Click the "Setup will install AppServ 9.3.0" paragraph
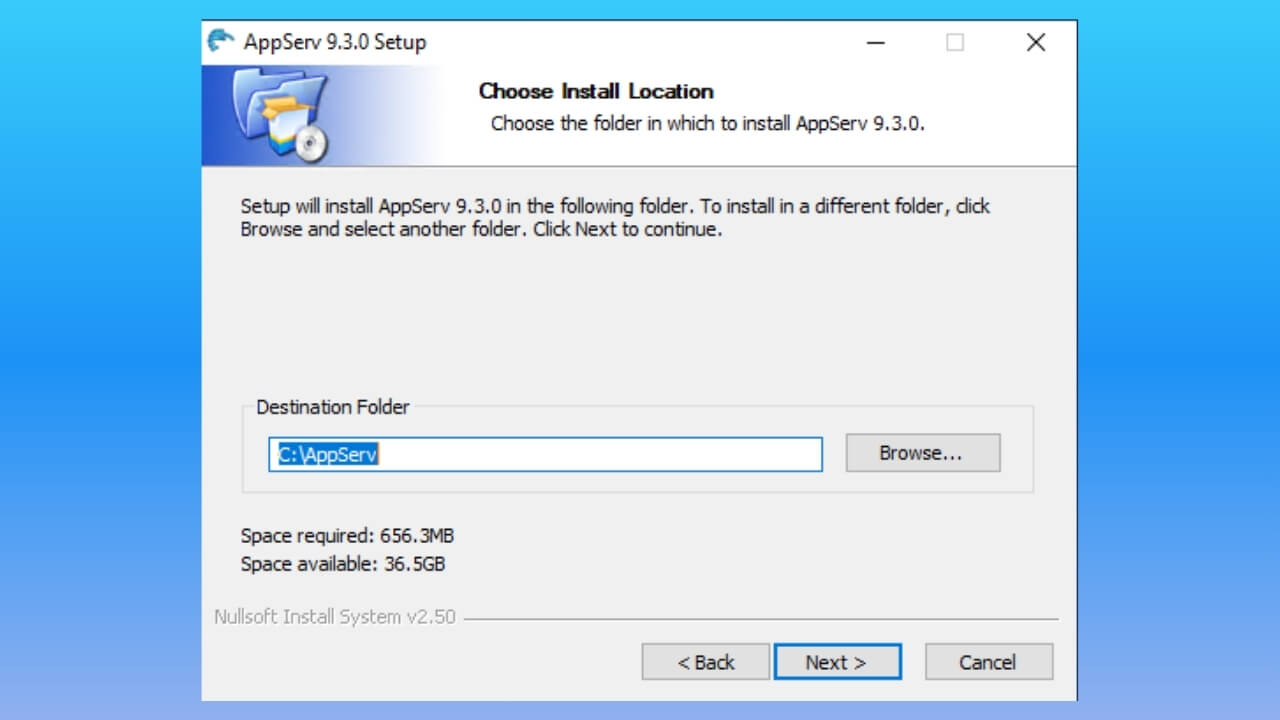 tap(615, 217)
